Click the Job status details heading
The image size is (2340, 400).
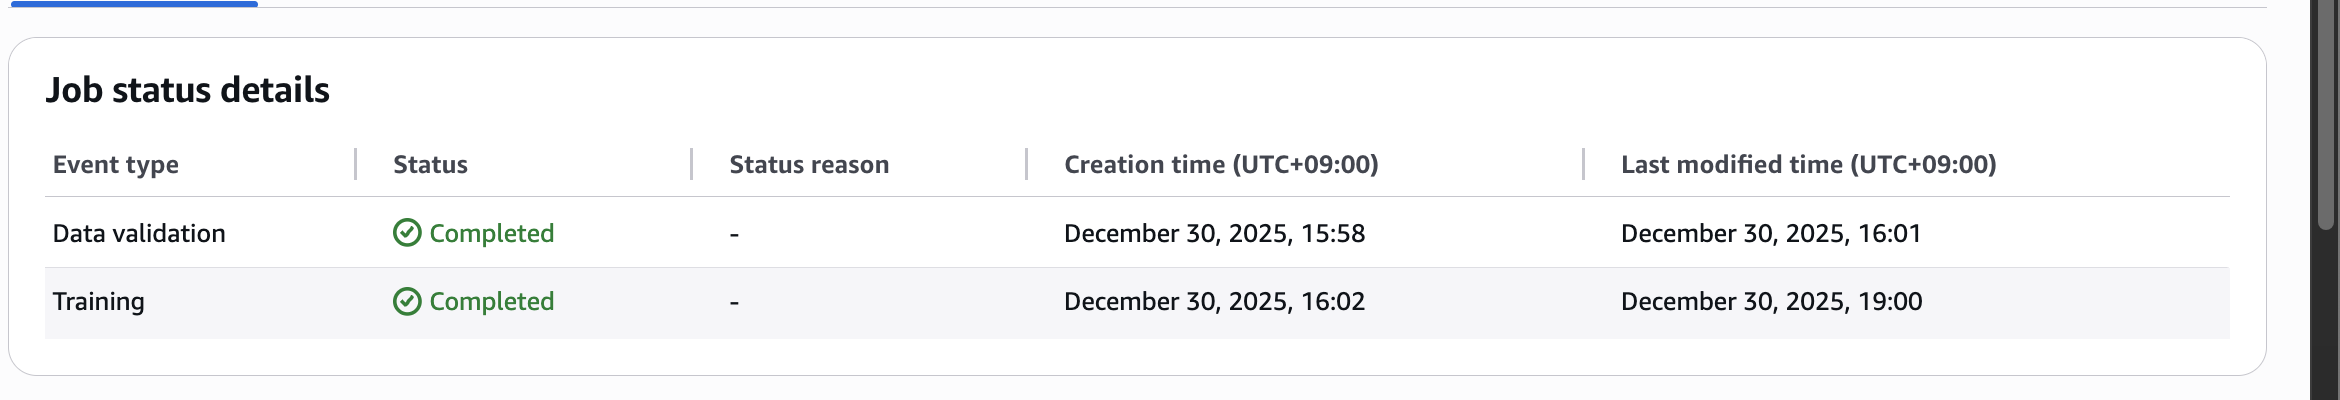click(188, 90)
